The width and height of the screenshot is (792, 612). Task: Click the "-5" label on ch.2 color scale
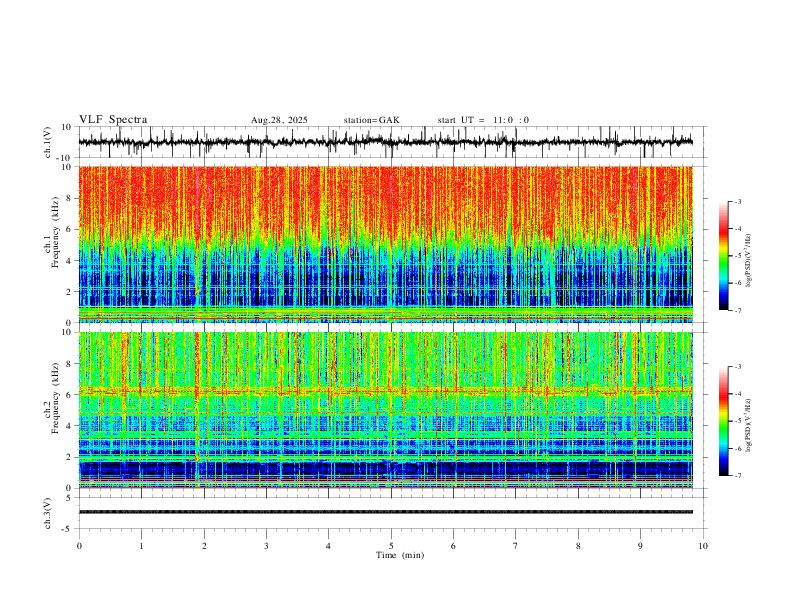coord(737,421)
